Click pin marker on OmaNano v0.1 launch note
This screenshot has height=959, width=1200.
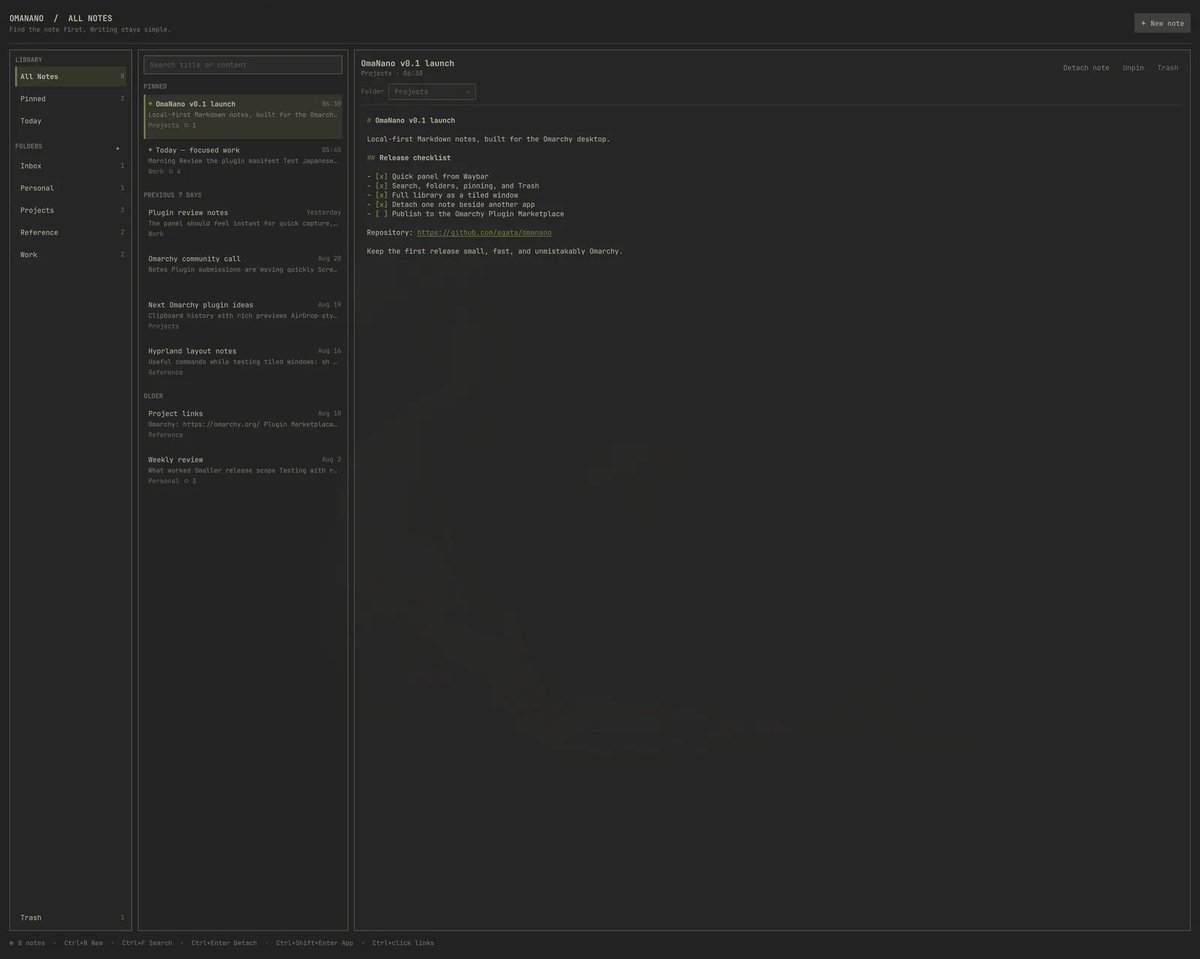[150, 104]
